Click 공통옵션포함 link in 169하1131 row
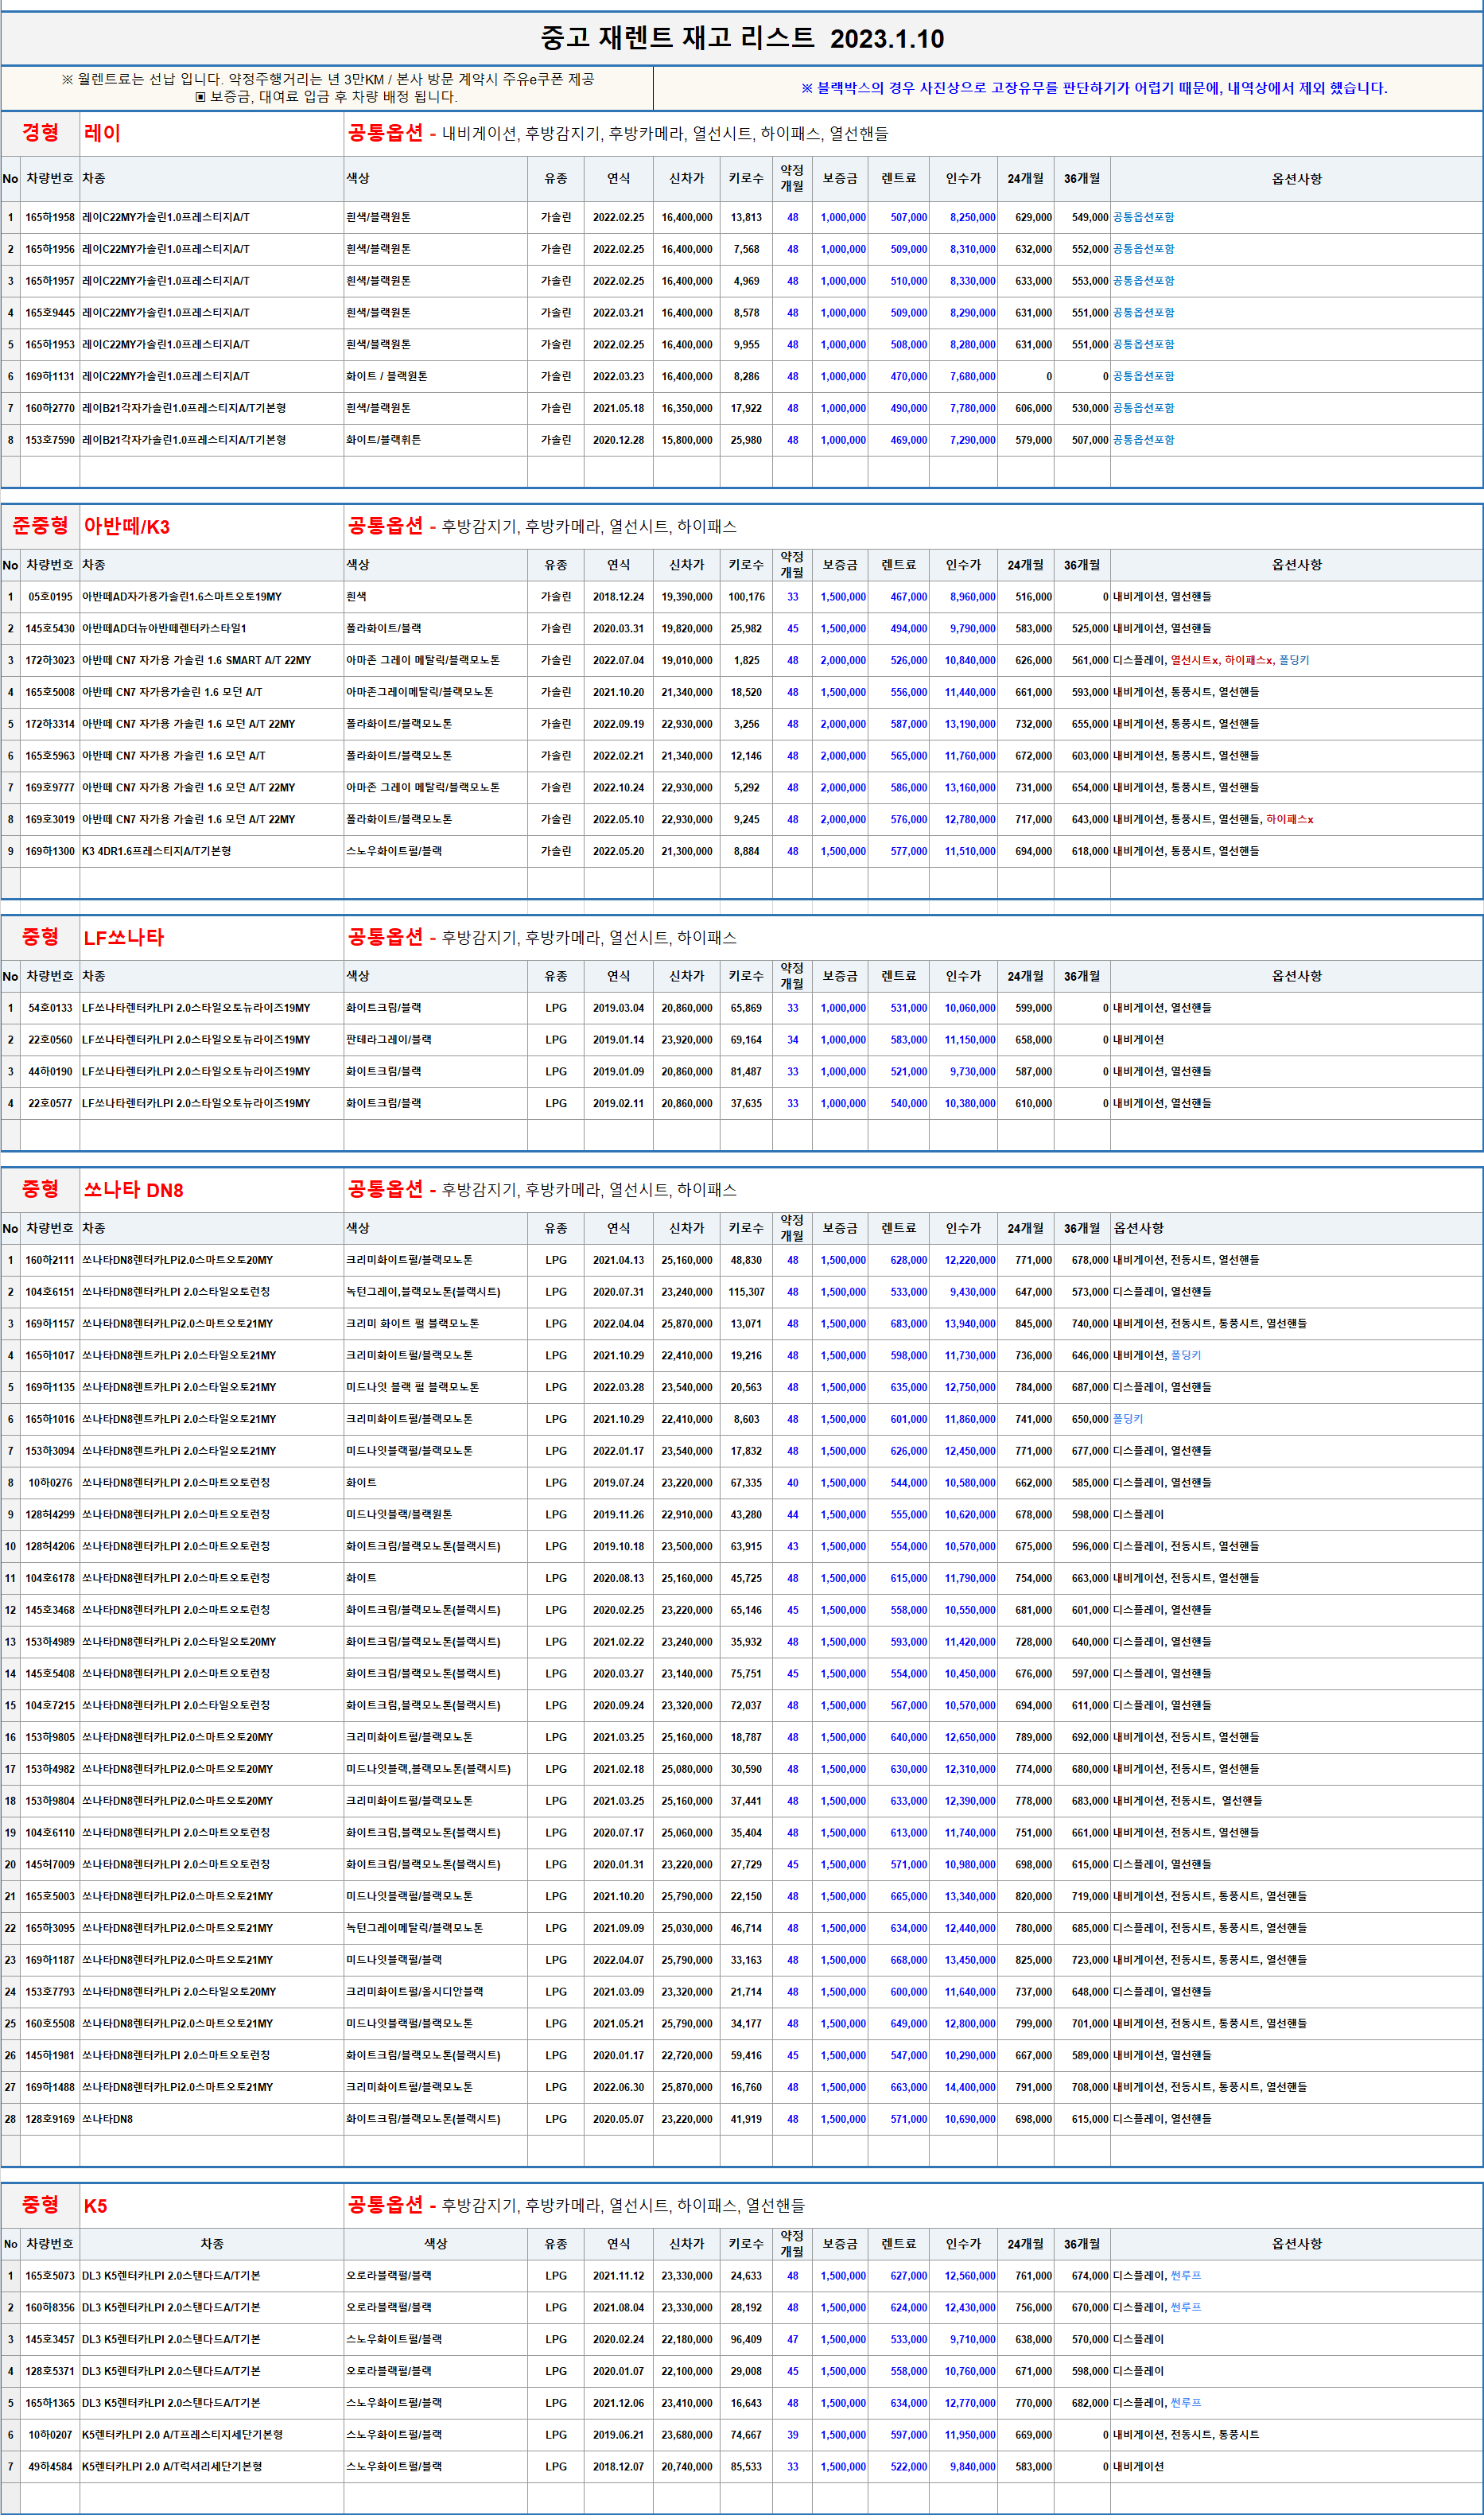1484x2515 pixels. (1143, 377)
